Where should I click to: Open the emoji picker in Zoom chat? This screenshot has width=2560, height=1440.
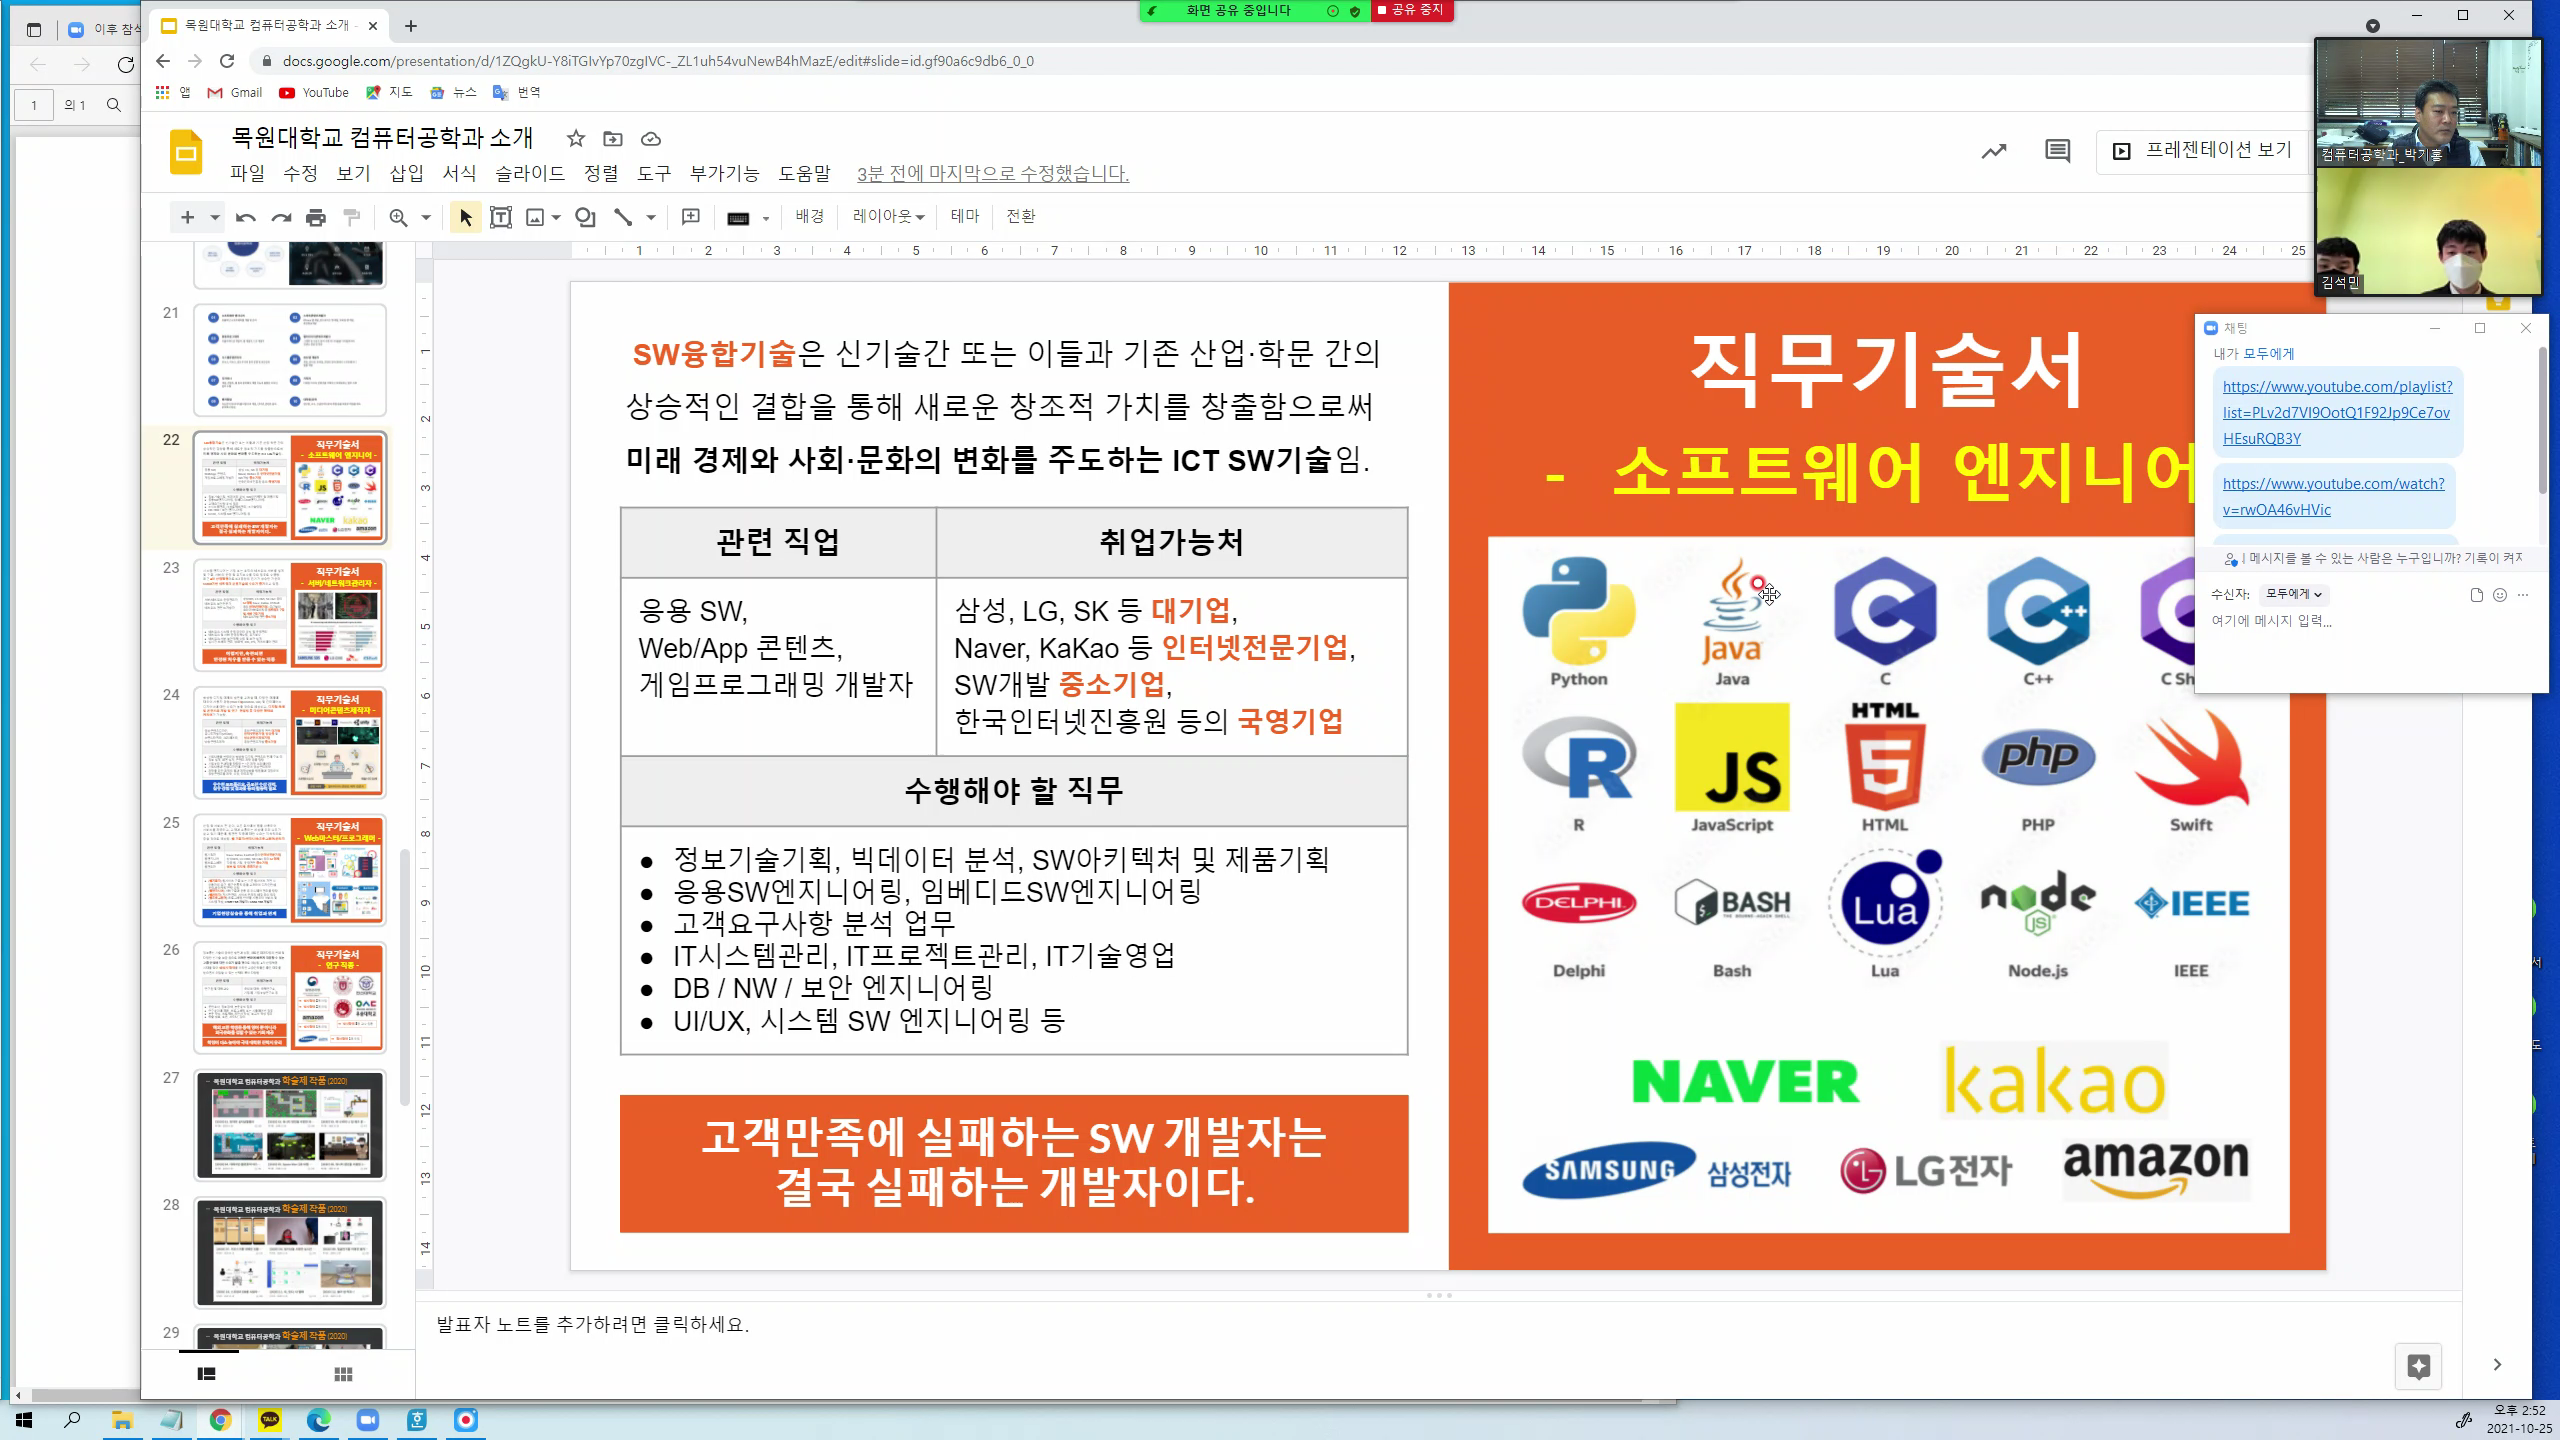tap(2500, 595)
